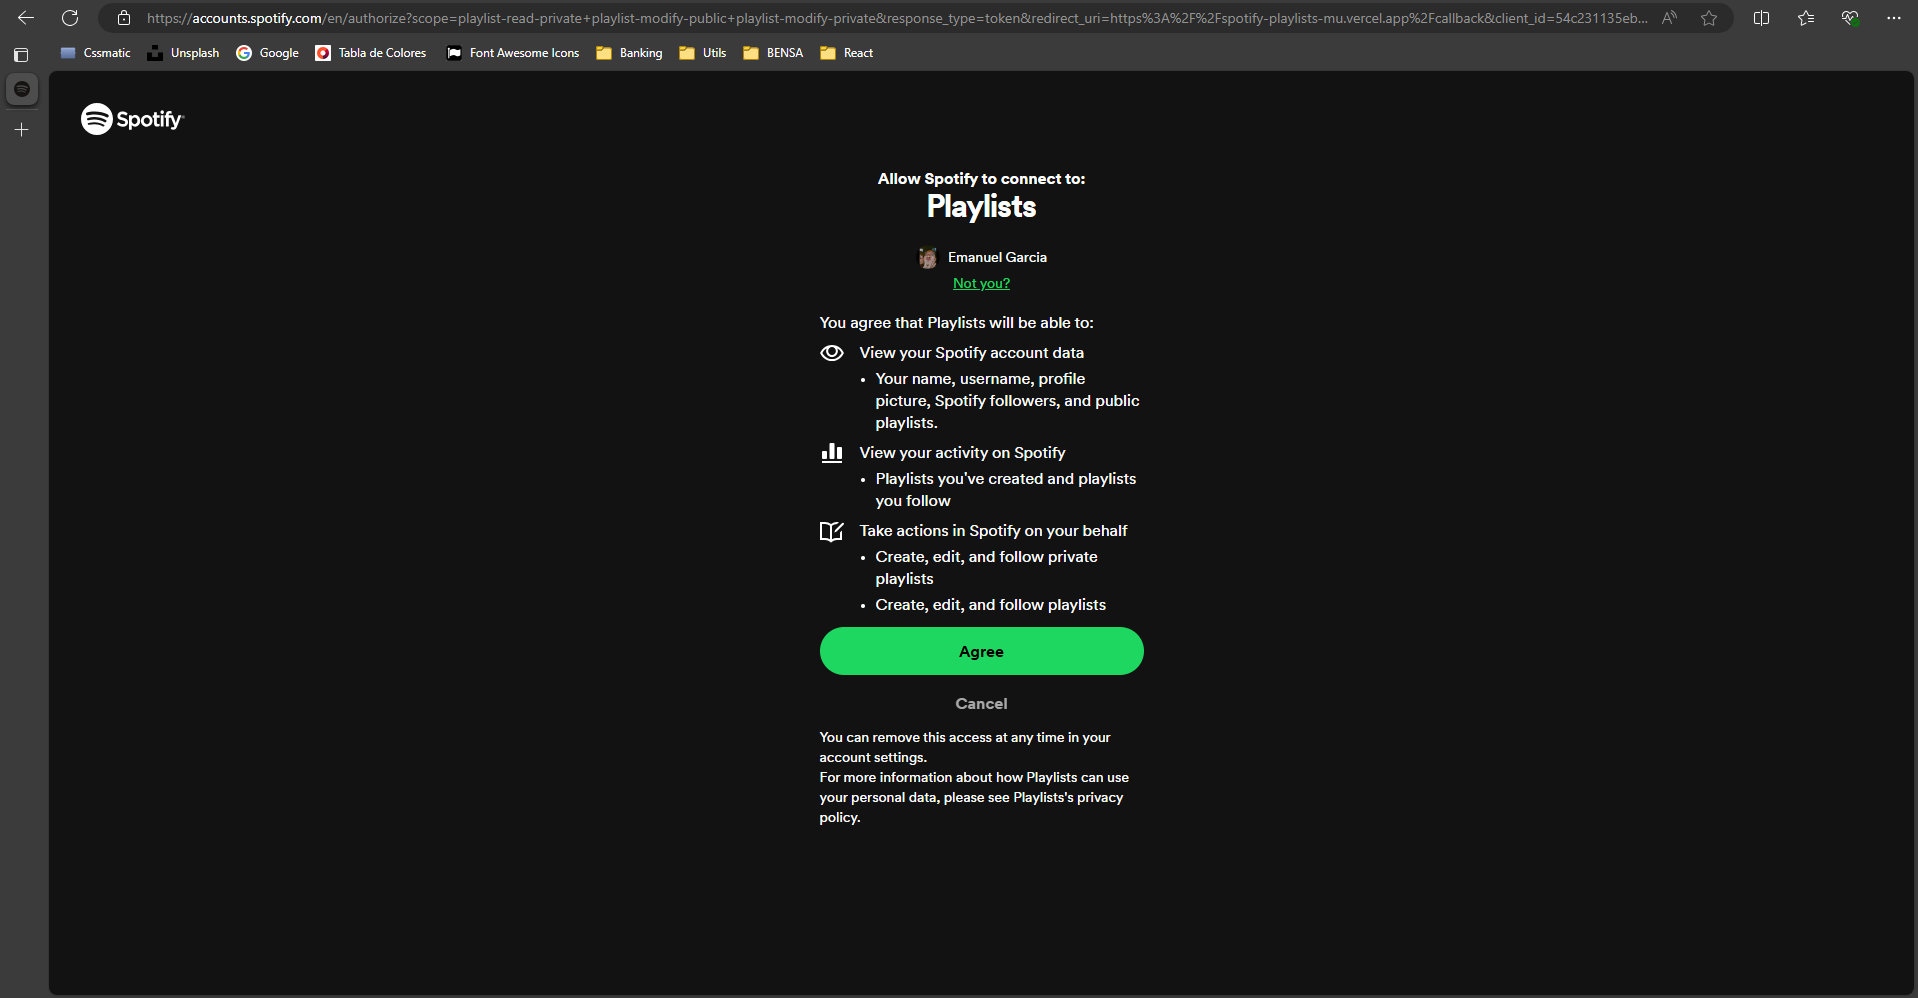
Task: Add this page to favorites with star icon
Action: [x=1709, y=18]
